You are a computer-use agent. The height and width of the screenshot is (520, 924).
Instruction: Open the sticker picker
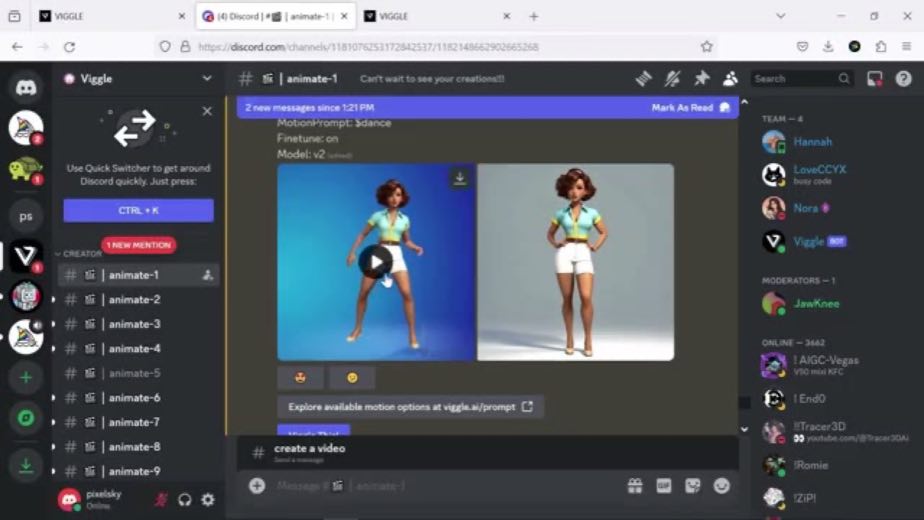pyautogui.click(x=692, y=486)
